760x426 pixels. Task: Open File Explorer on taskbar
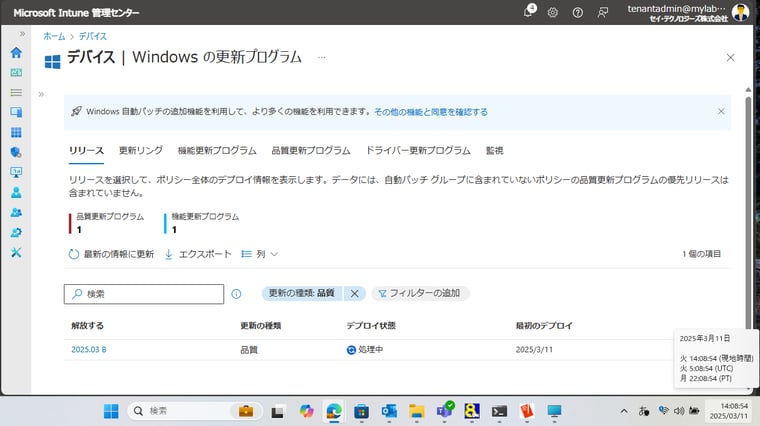click(x=416, y=411)
